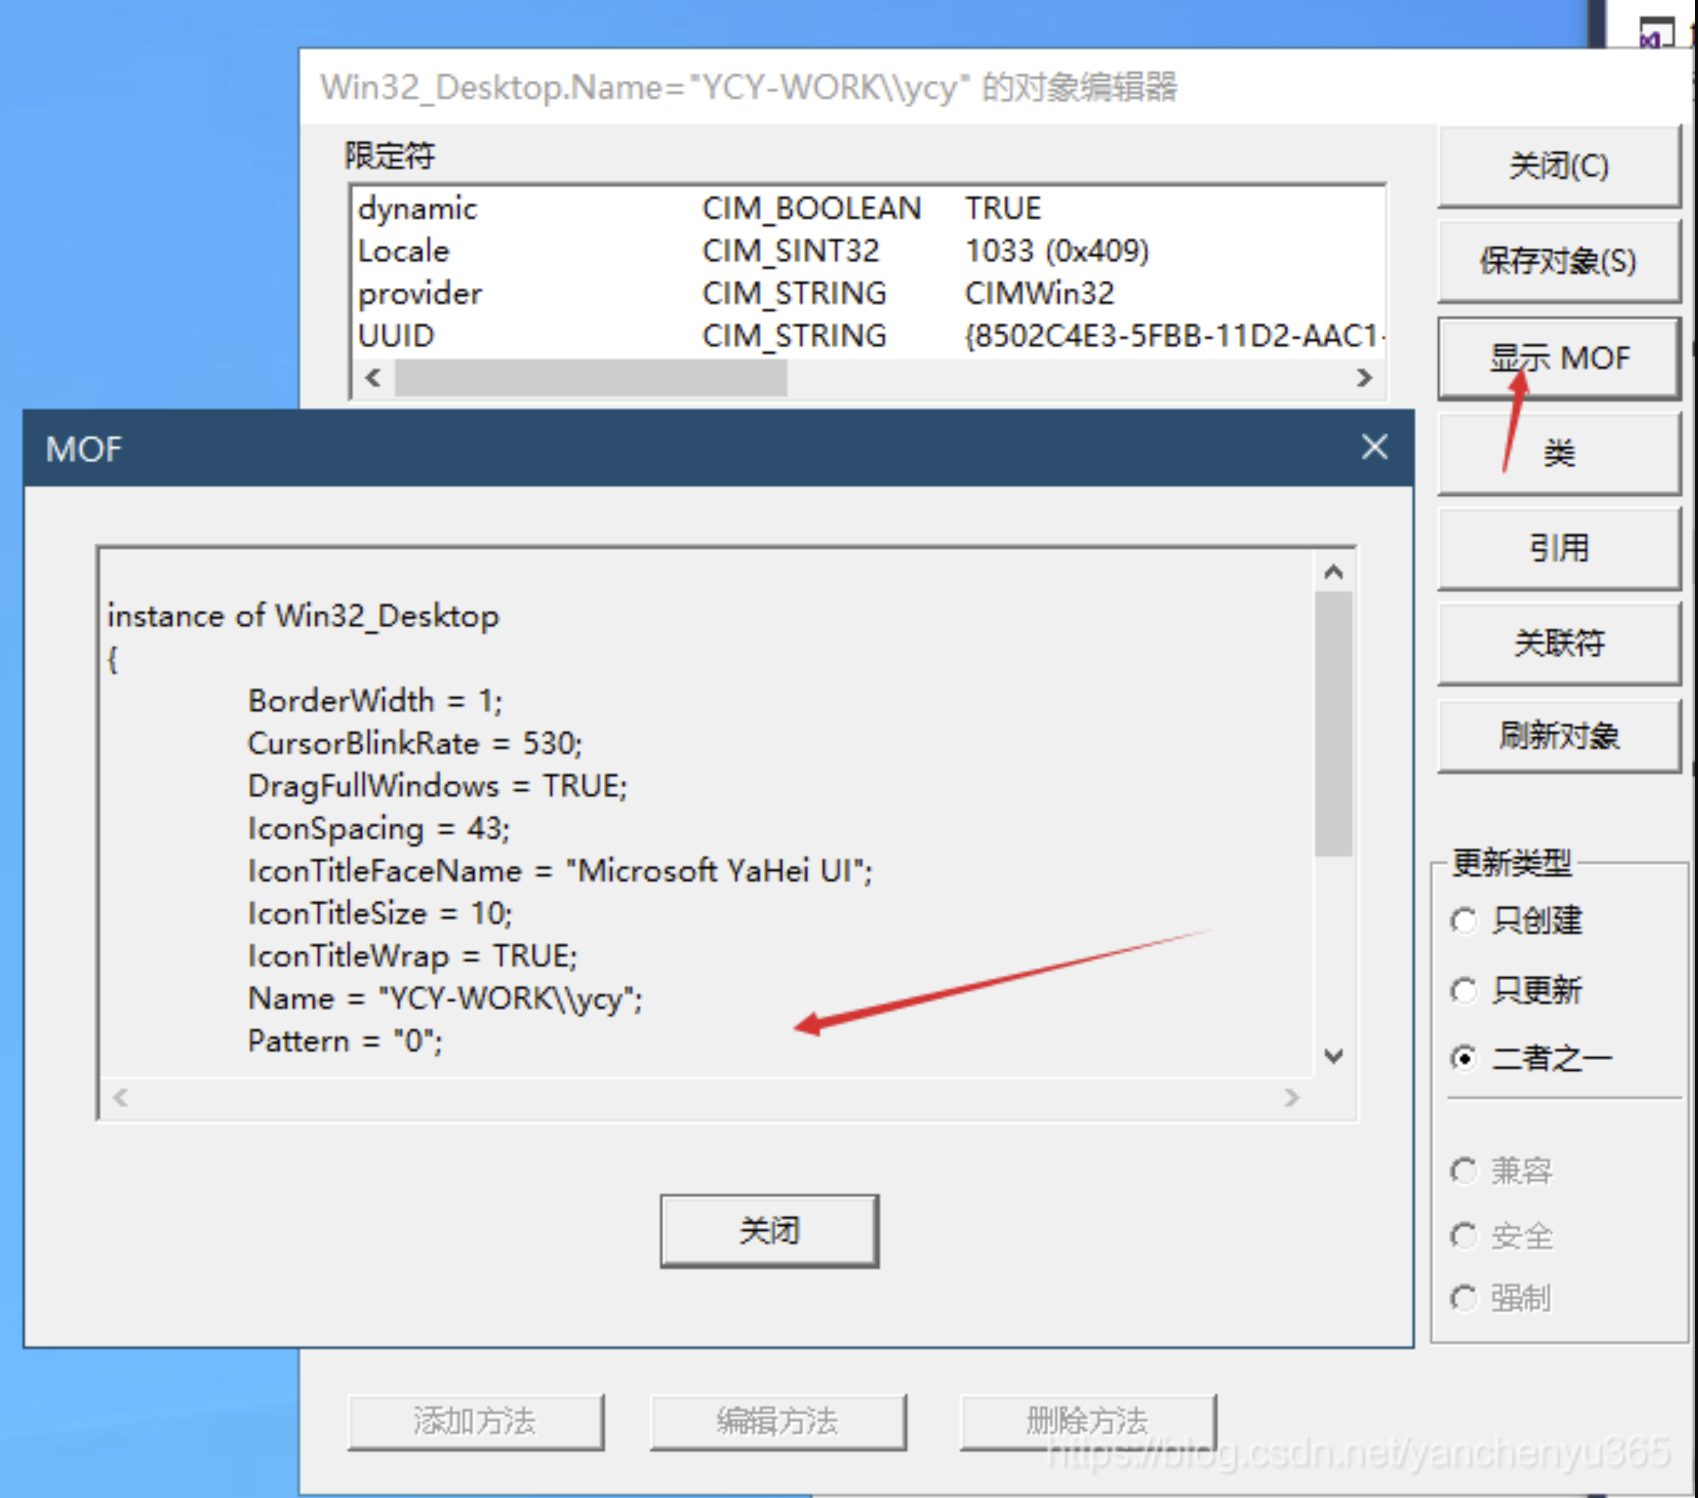The image size is (1698, 1498).
Task: Close the MOF window via X icon
Action: 1374,447
